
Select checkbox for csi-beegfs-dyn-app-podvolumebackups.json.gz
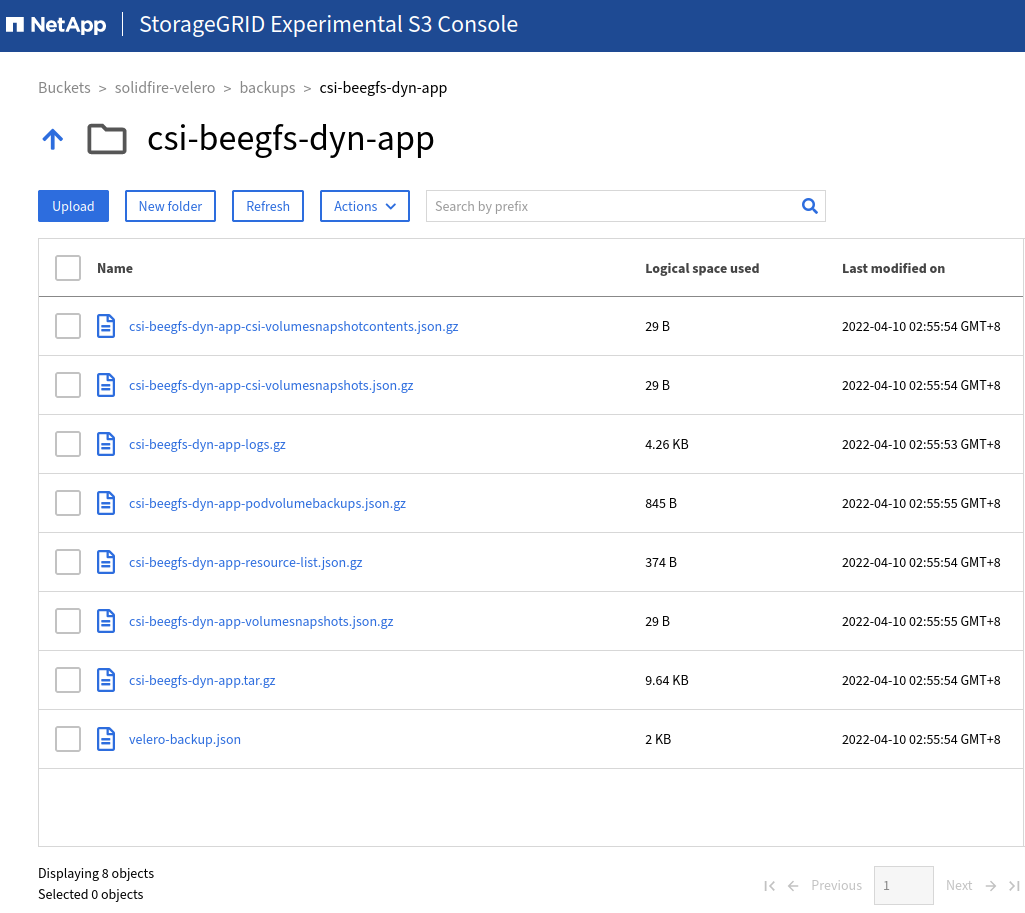(68, 503)
